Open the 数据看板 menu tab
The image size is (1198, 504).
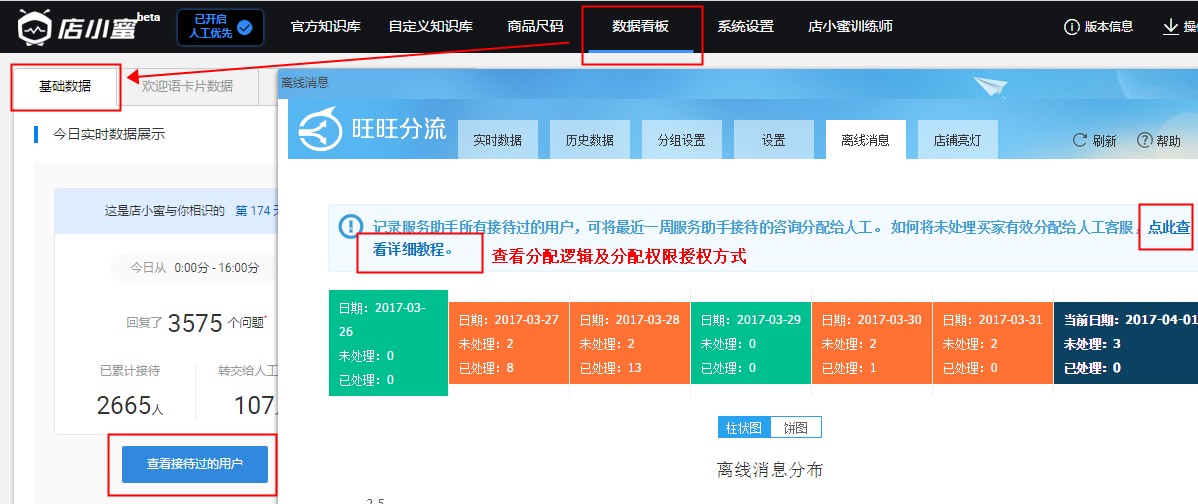[x=641, y=27]
